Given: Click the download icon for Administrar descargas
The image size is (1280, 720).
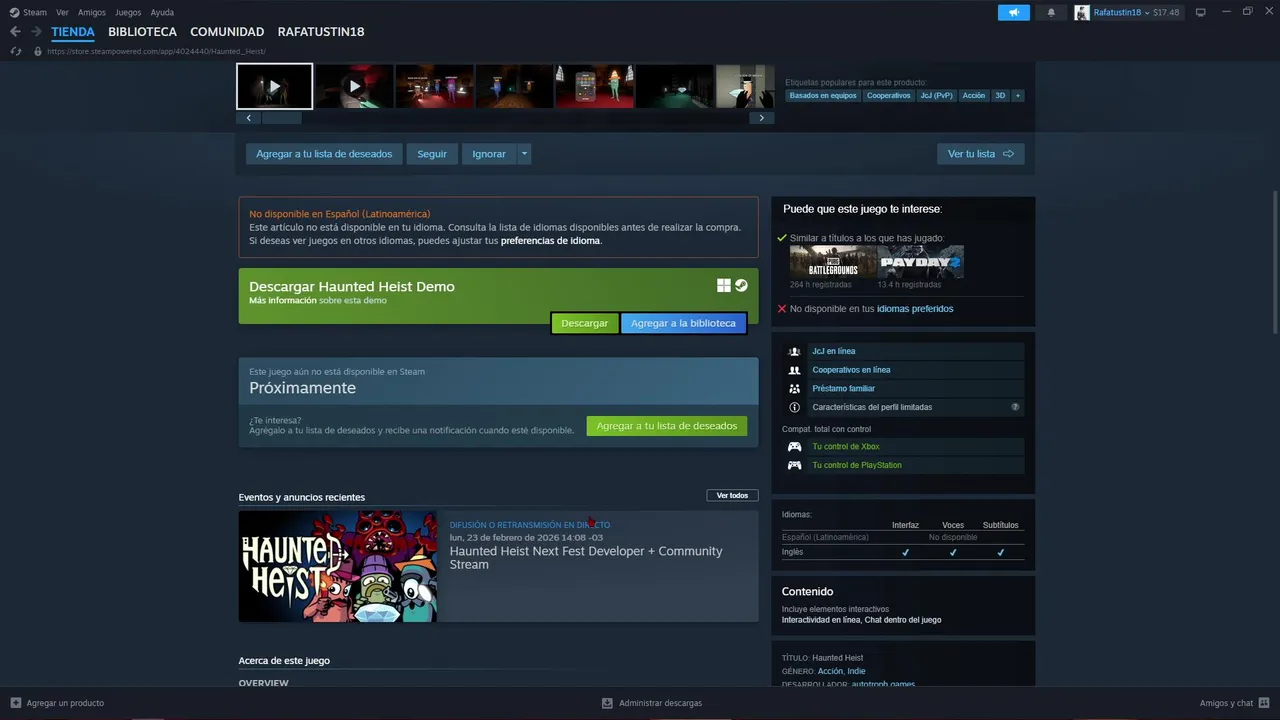Looking at the screenshot, I should click(607, 703).
